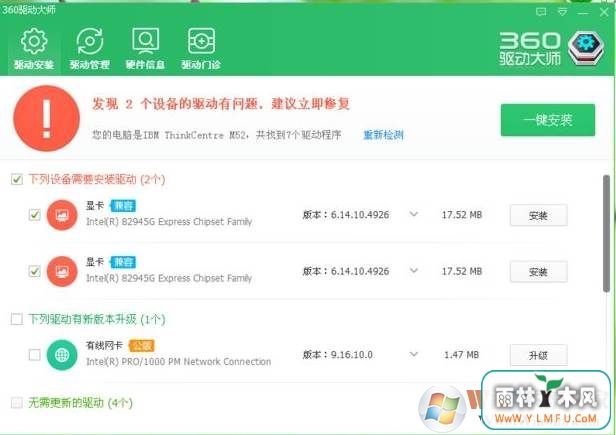The height and width of the screenshot is (435, 616).
Task: Switch to 驱动管理 tab
Action: tap(90, 49)
